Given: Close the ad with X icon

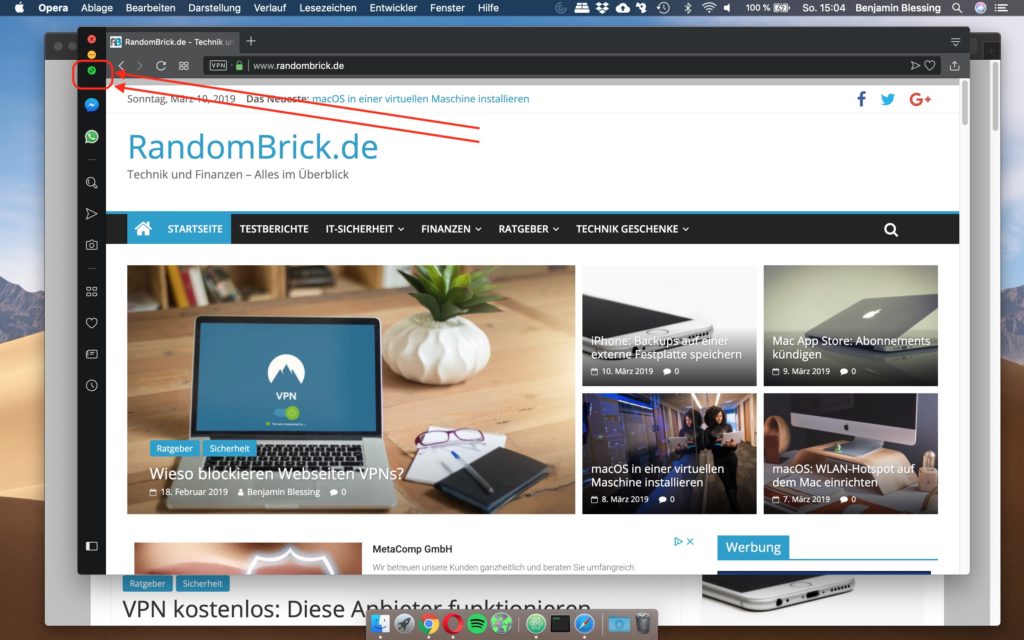Looking at the screenshot, I should pyautogui.click(x=690, y=541).
